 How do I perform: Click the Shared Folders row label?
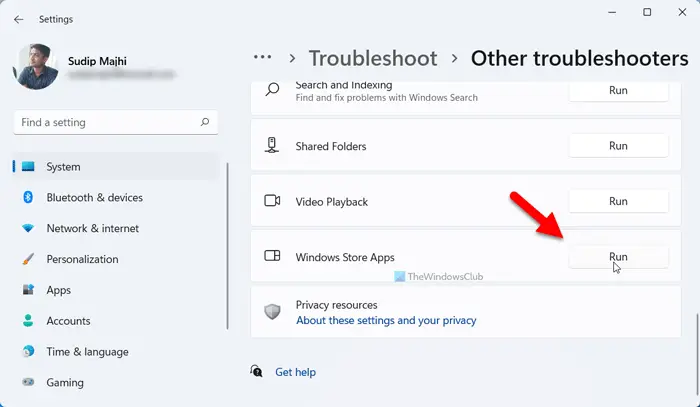pyautogui.click(x=331, y=146)
